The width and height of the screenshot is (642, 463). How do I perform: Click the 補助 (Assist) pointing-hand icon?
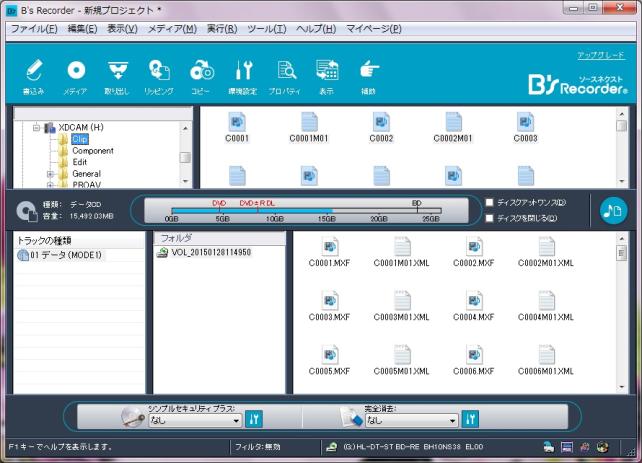[368, 77]
